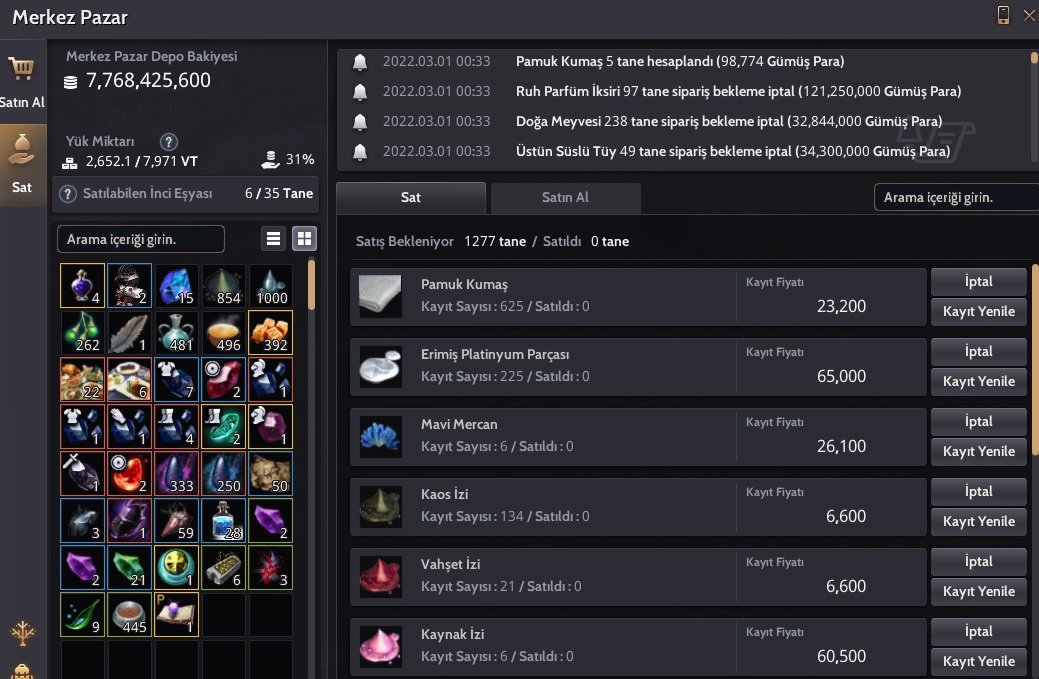
Task: Switch to the Satın Al tab
Action: (x=565, y=197)
